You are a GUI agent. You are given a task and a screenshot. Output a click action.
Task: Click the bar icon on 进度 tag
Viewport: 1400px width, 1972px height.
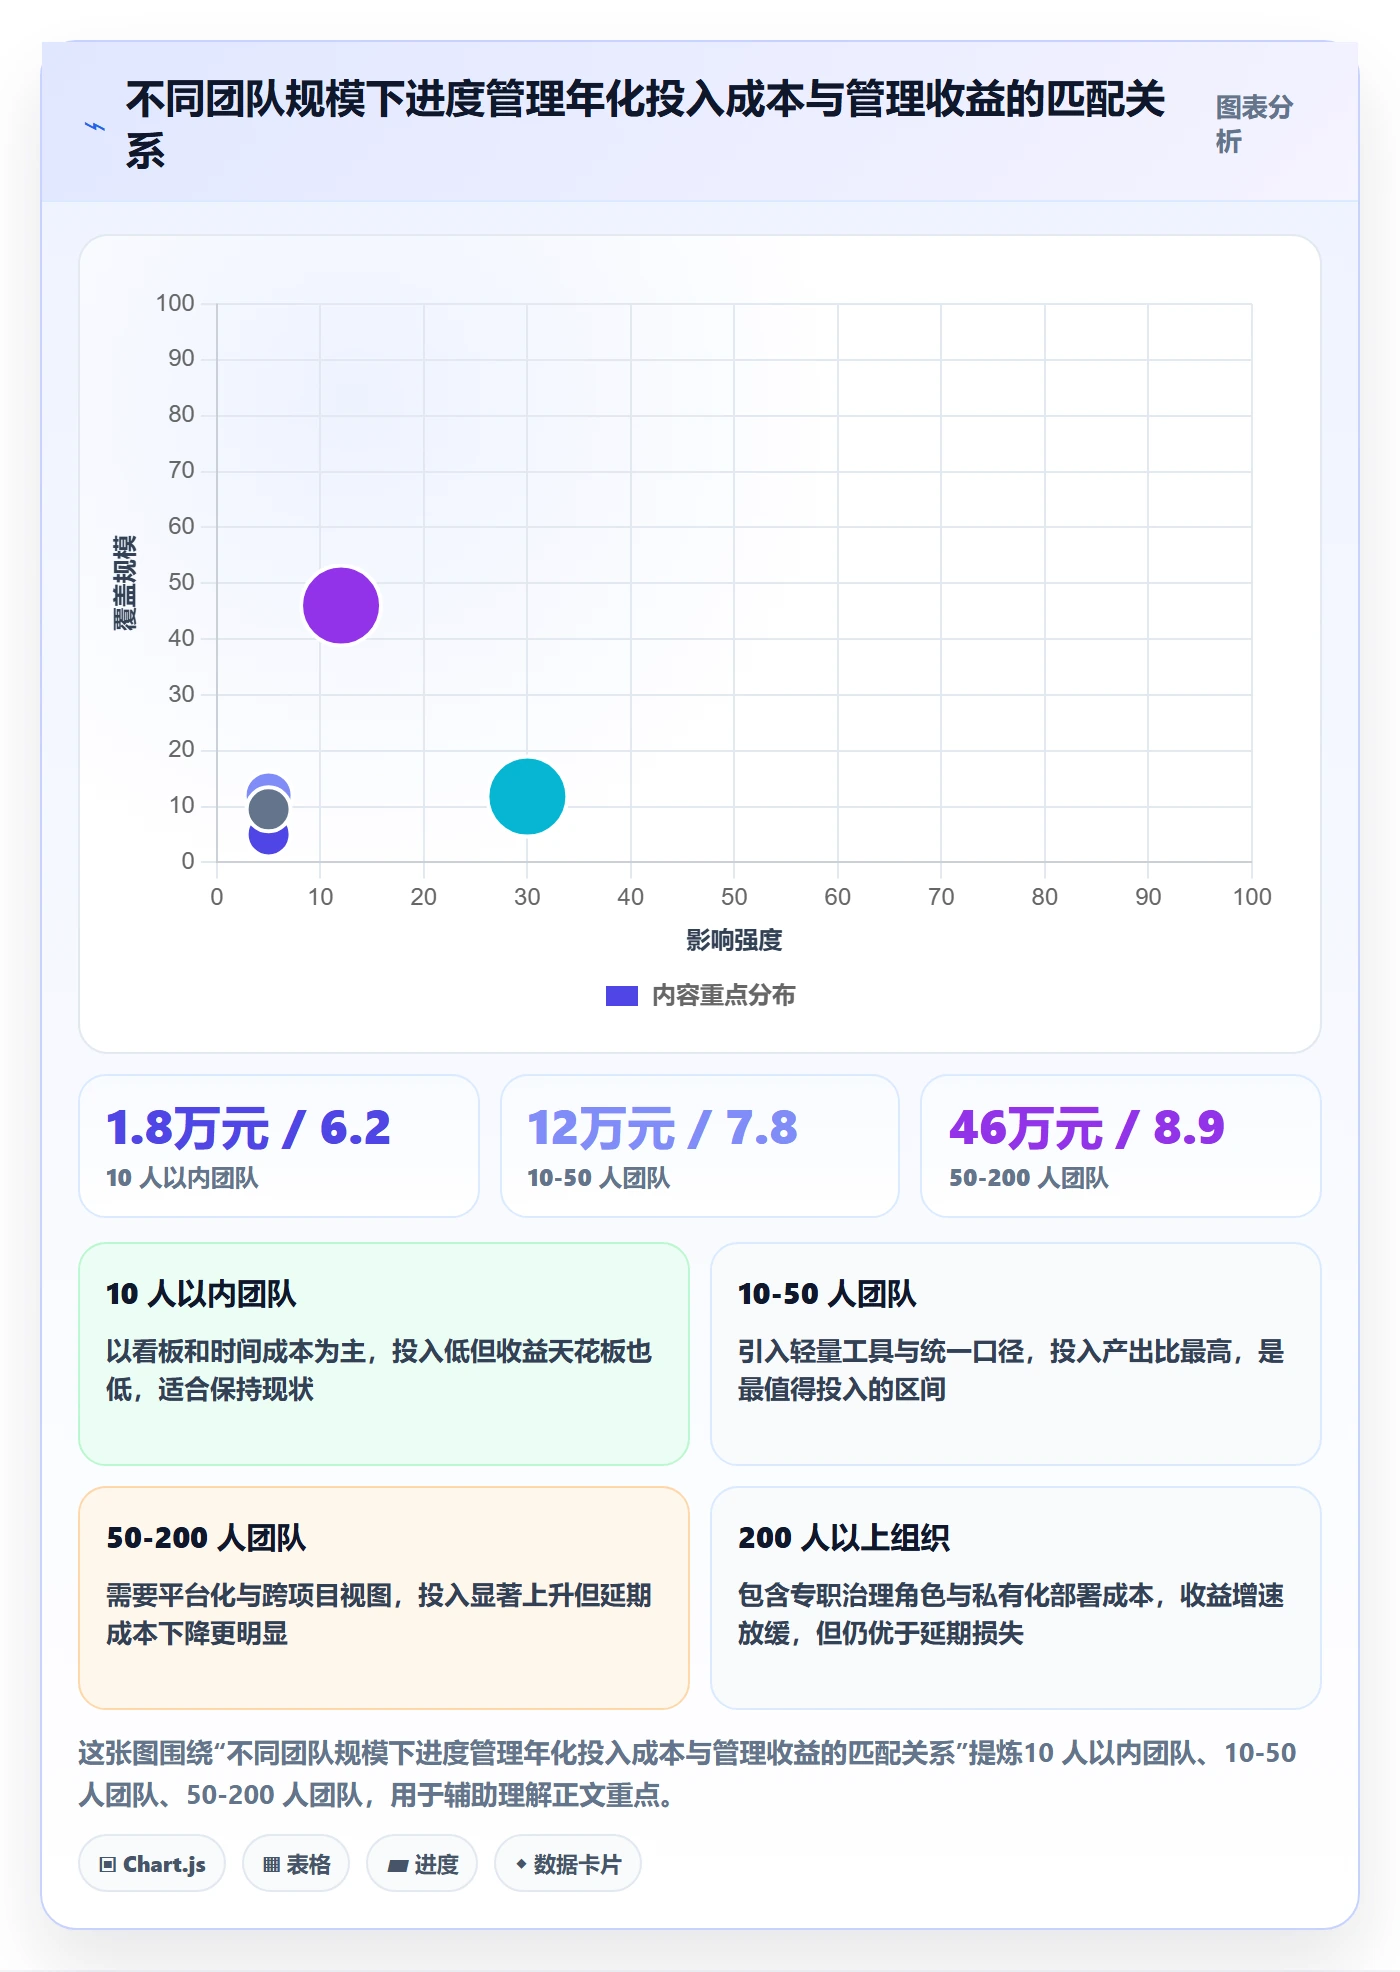click(x=397, y=1865)
